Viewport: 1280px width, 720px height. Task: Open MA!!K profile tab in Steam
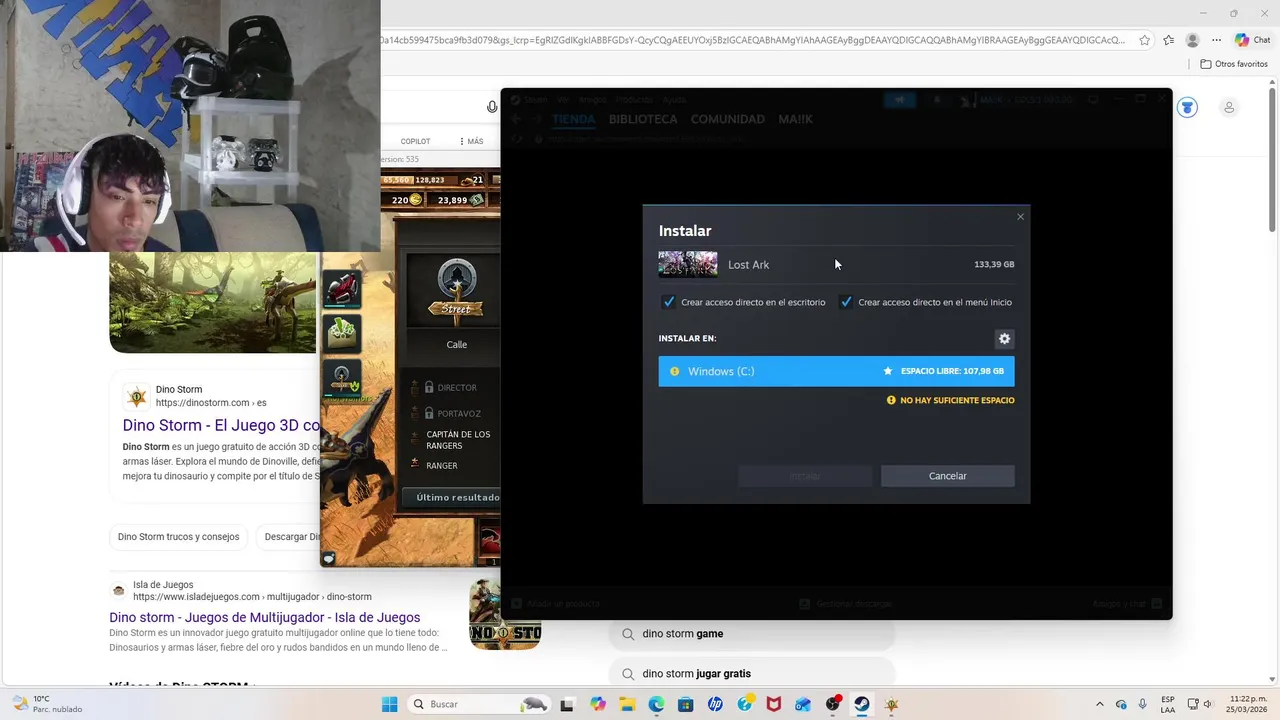pos(796,119)
